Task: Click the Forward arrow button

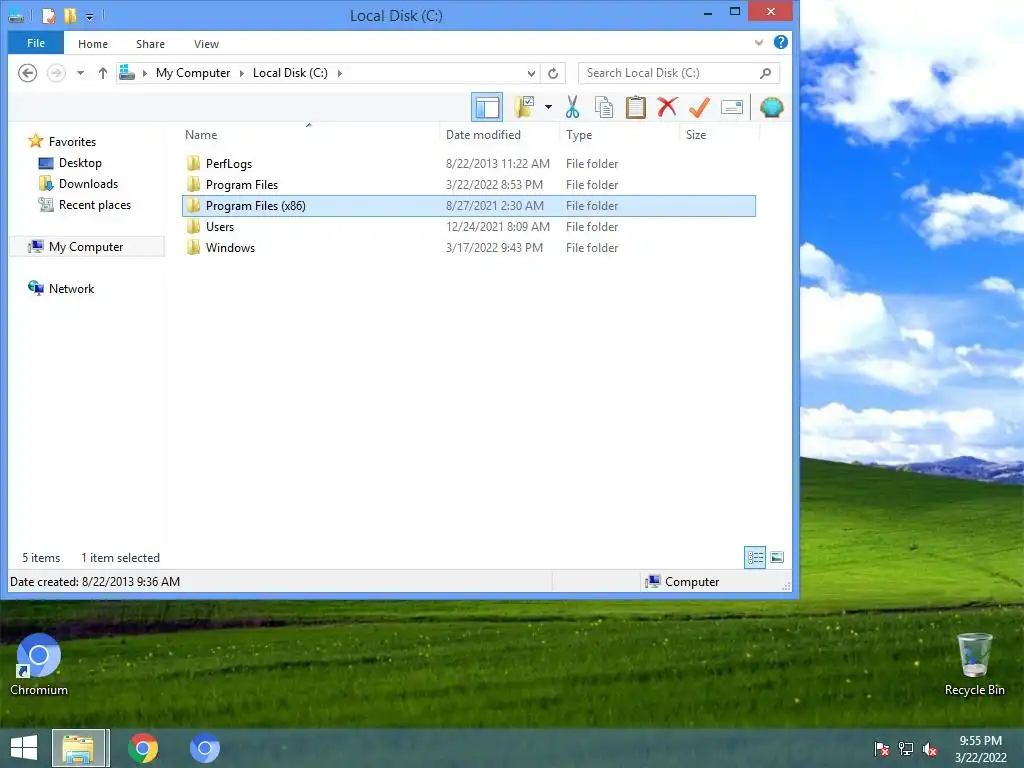Action: pyautogui.click(x=56, y=72)
